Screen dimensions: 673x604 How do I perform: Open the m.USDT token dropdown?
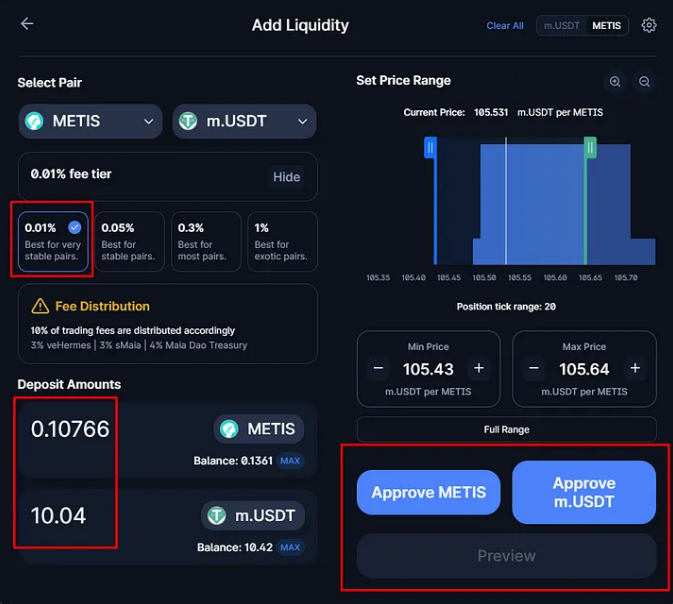click(244, 121)
